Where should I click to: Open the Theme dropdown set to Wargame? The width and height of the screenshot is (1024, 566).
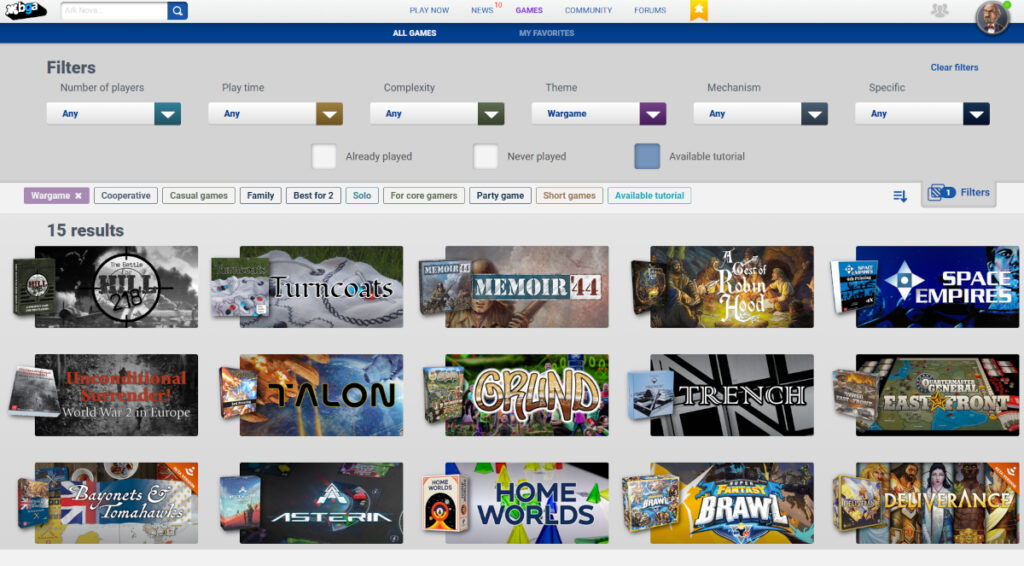652,114
